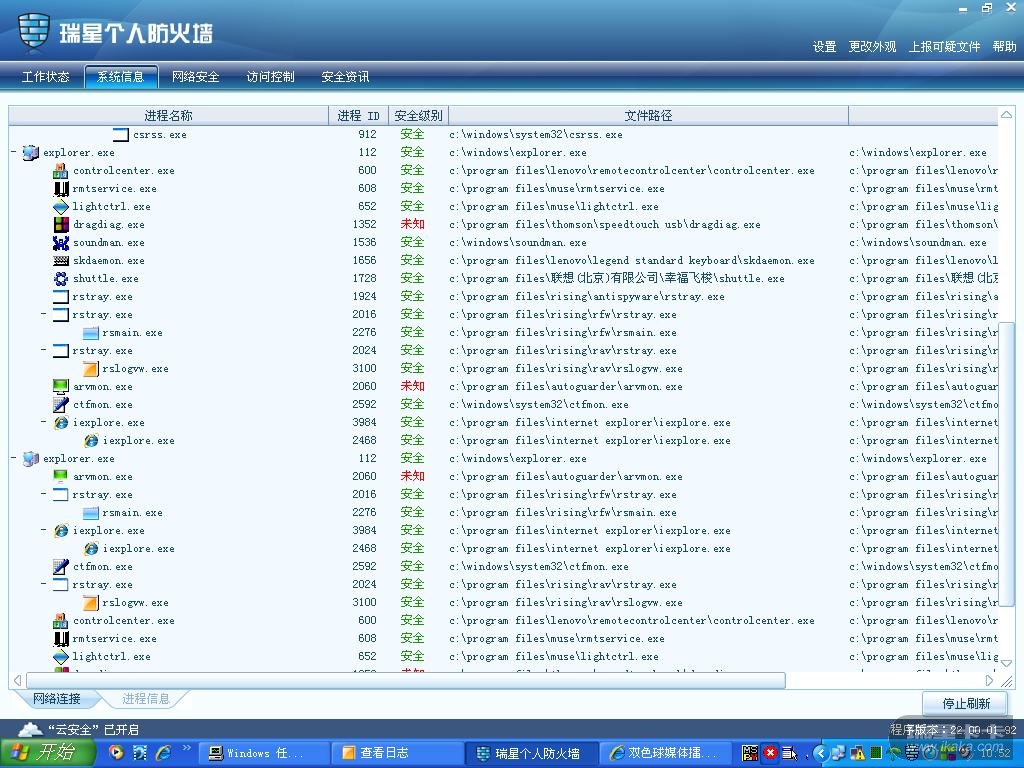Click the soundman.exe process icon
Viewport: 1024px width, 768px height.
[61, 243]
